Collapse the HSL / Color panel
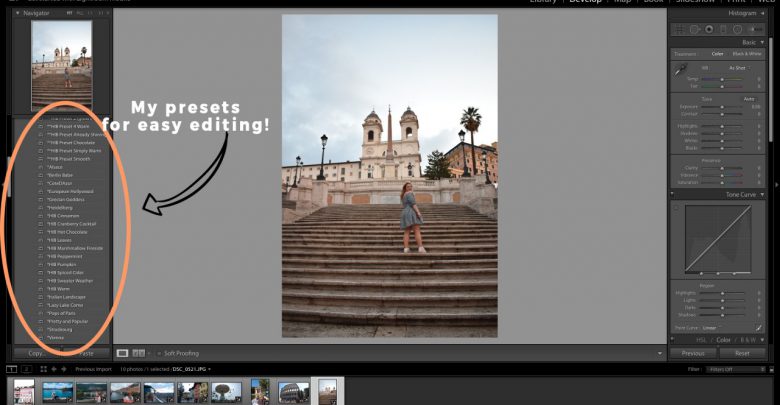This screenshot has height=405, width=780. (762, 340)
